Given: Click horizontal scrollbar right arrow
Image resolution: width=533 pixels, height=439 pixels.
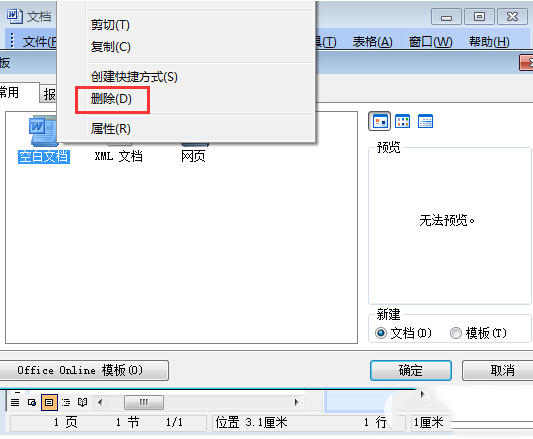Looking at the screenshot, I should (296, 403).
